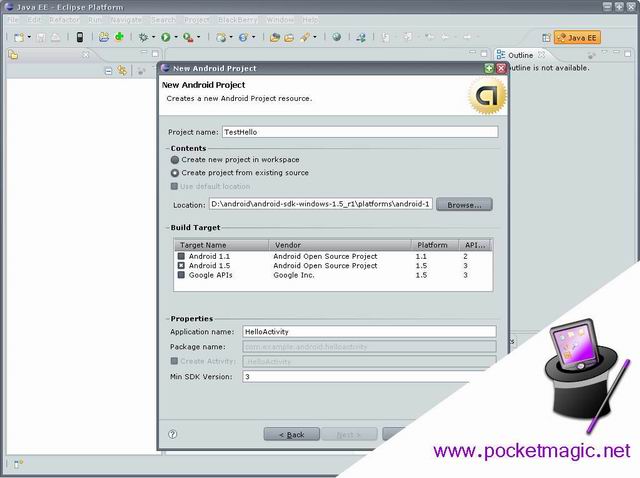This screenshot has width=640, height=478.
Task: Expand the New file dropdown arrow
Action: [29, 37]
